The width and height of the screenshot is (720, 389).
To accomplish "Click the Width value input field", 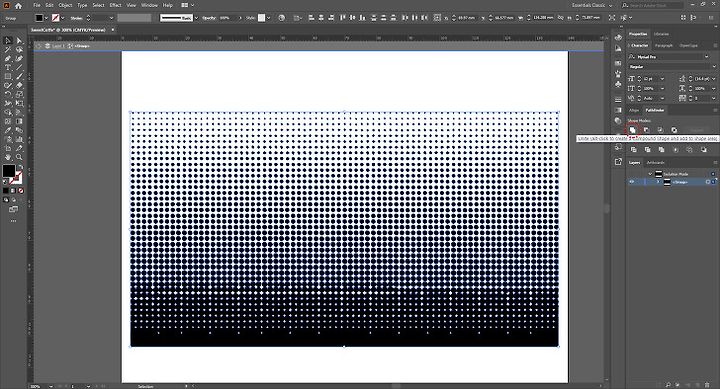I will [543, 17].
